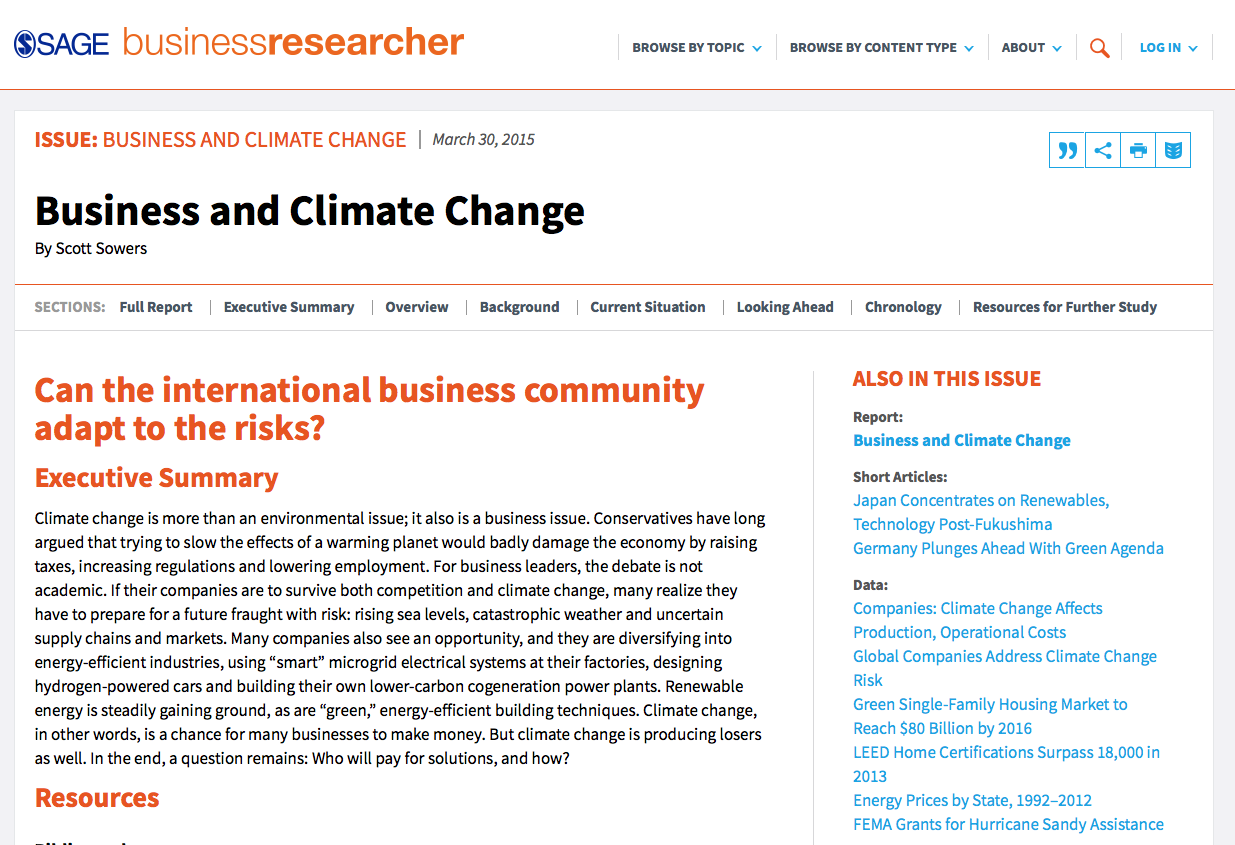Click the book/save icon in article toolbar
This screenshot has height=845, width=1235.
coord(1173,151)
